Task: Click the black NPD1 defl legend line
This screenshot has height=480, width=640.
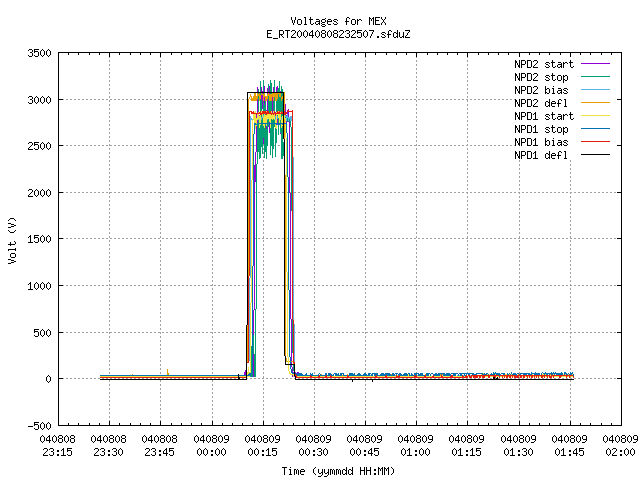Action: [x=595, y=155]
